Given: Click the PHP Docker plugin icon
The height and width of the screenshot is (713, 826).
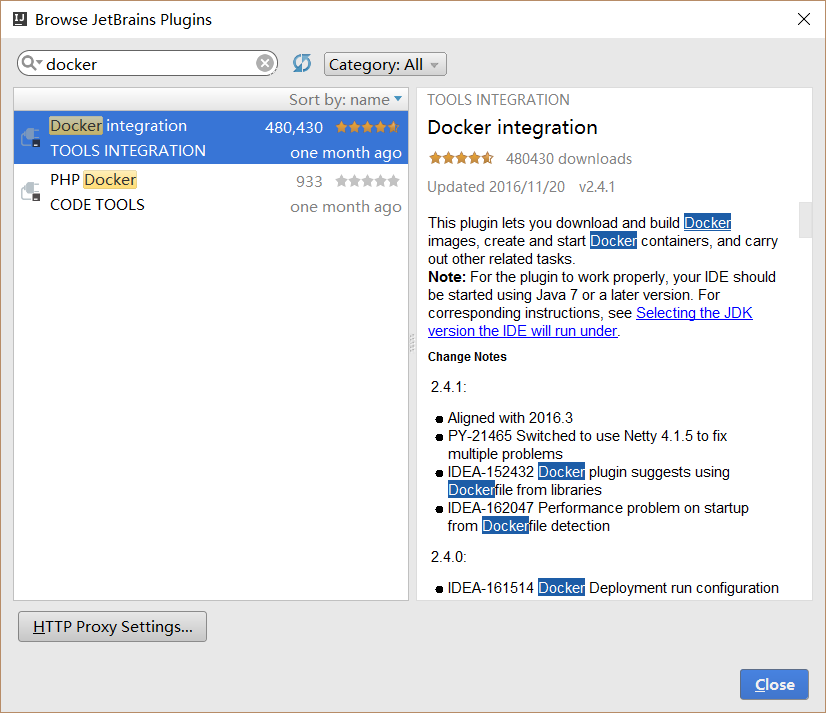Looking at the screenshot, I should [31, 192].
